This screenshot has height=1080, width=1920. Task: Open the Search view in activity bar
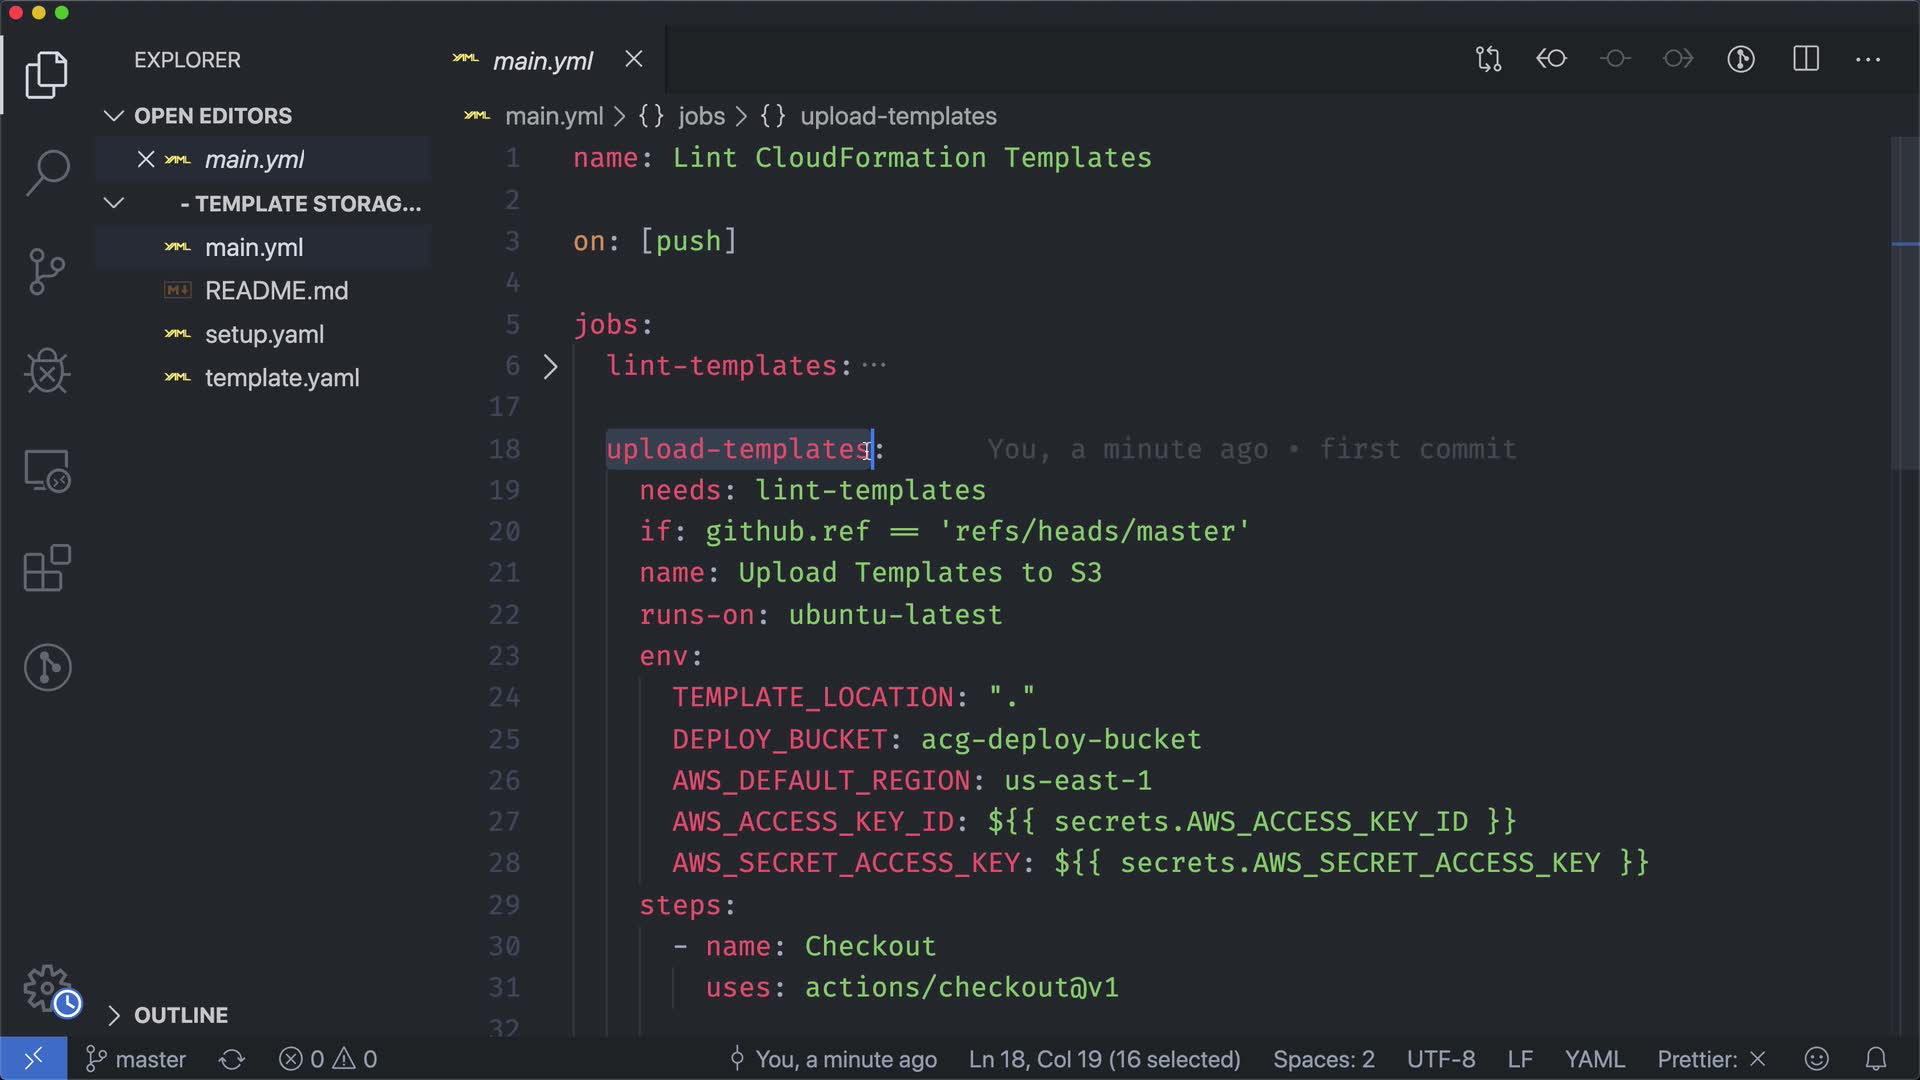click(47, 172)
